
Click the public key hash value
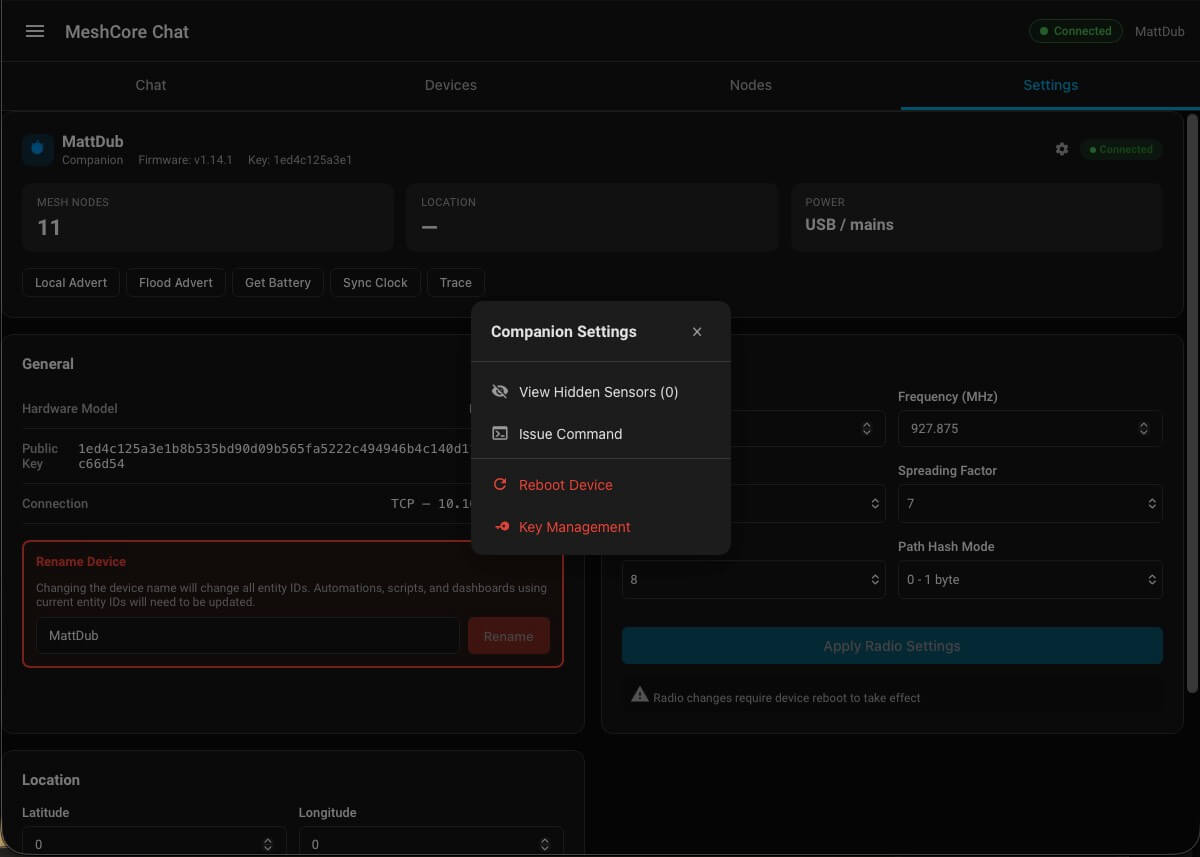click(x=274, y=456)
